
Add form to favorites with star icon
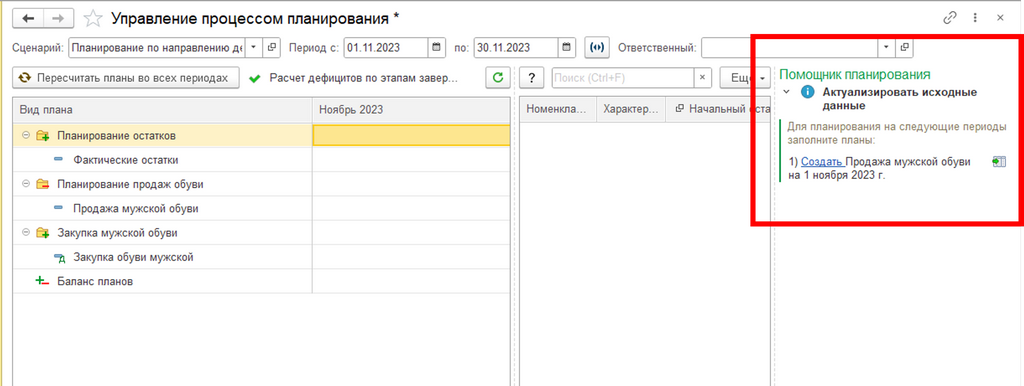(93, 18)
